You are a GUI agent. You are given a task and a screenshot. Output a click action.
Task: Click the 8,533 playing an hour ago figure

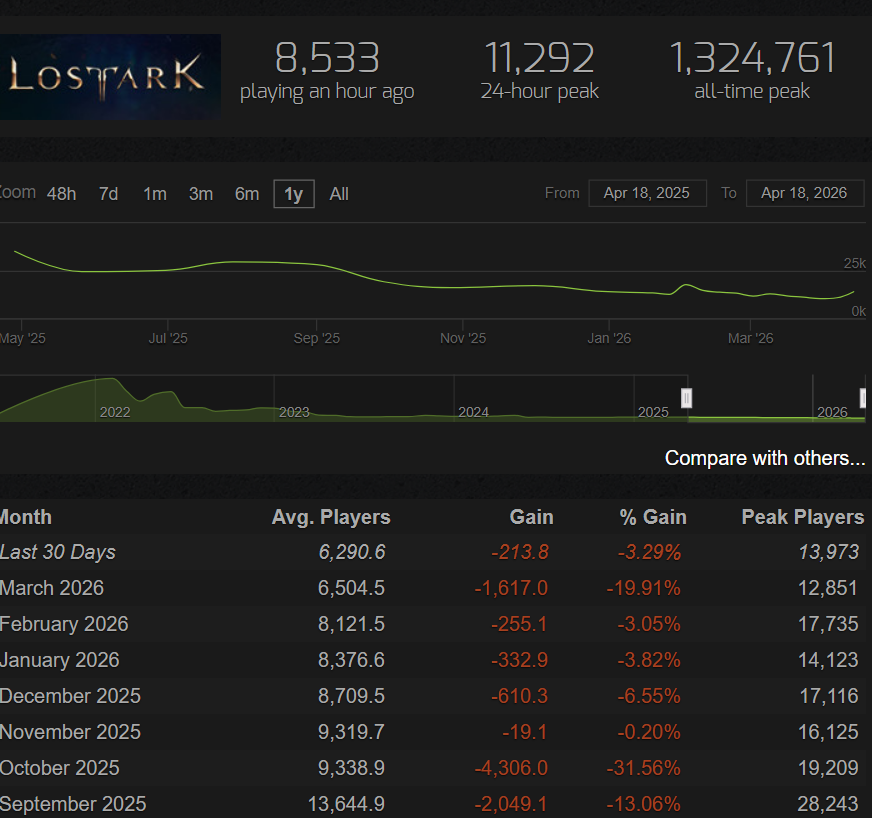[327, 71]
